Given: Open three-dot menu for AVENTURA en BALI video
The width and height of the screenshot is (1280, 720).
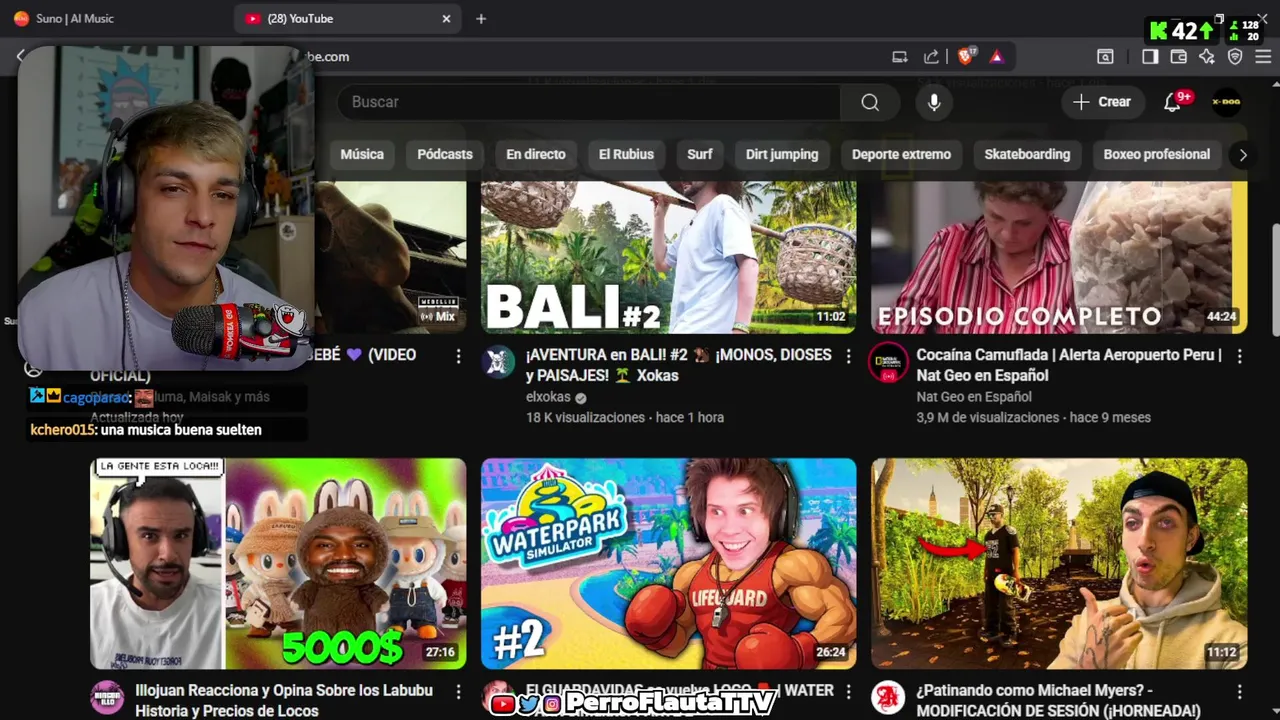Looking at the screenshot, I should coord(848,356).
